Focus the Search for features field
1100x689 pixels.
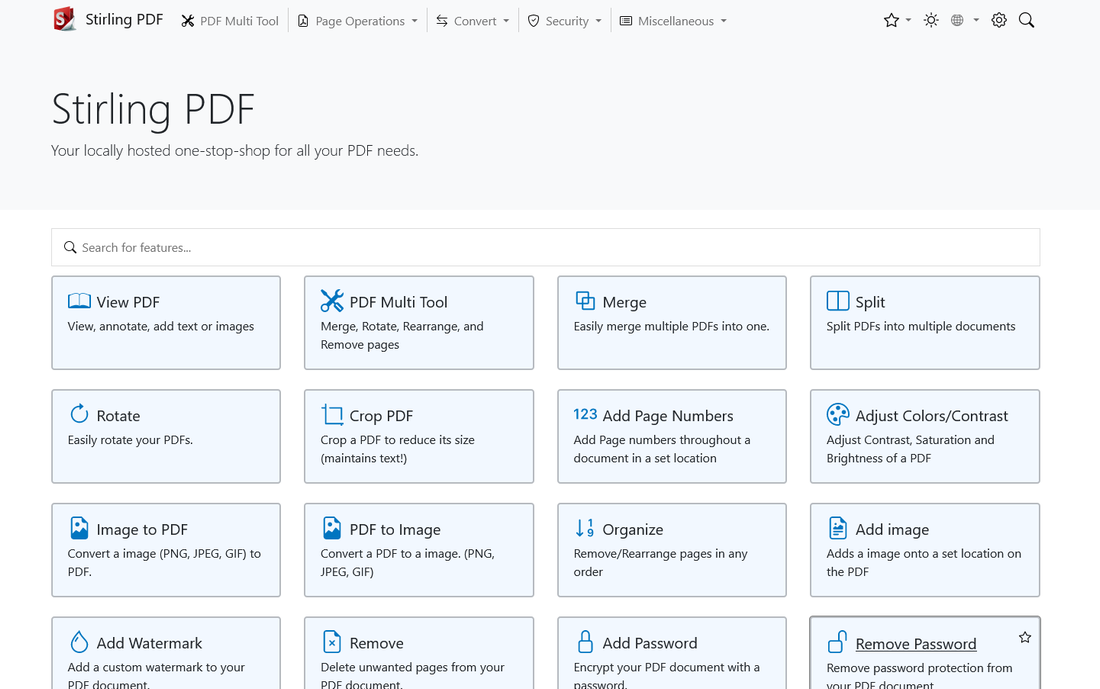click(545, 247)
